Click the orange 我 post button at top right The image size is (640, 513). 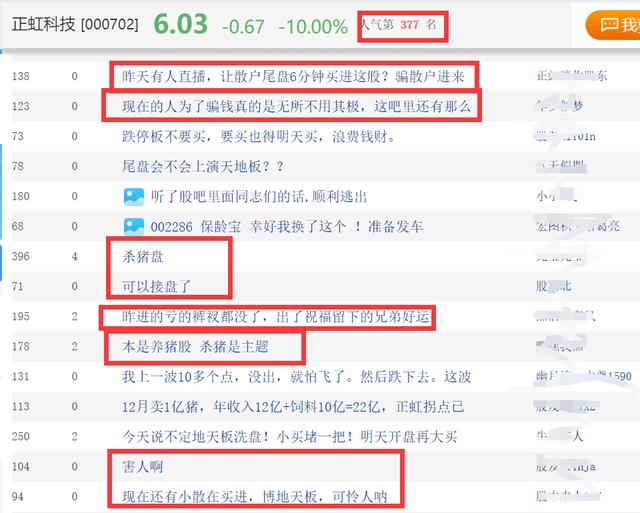tap(613, 25)
